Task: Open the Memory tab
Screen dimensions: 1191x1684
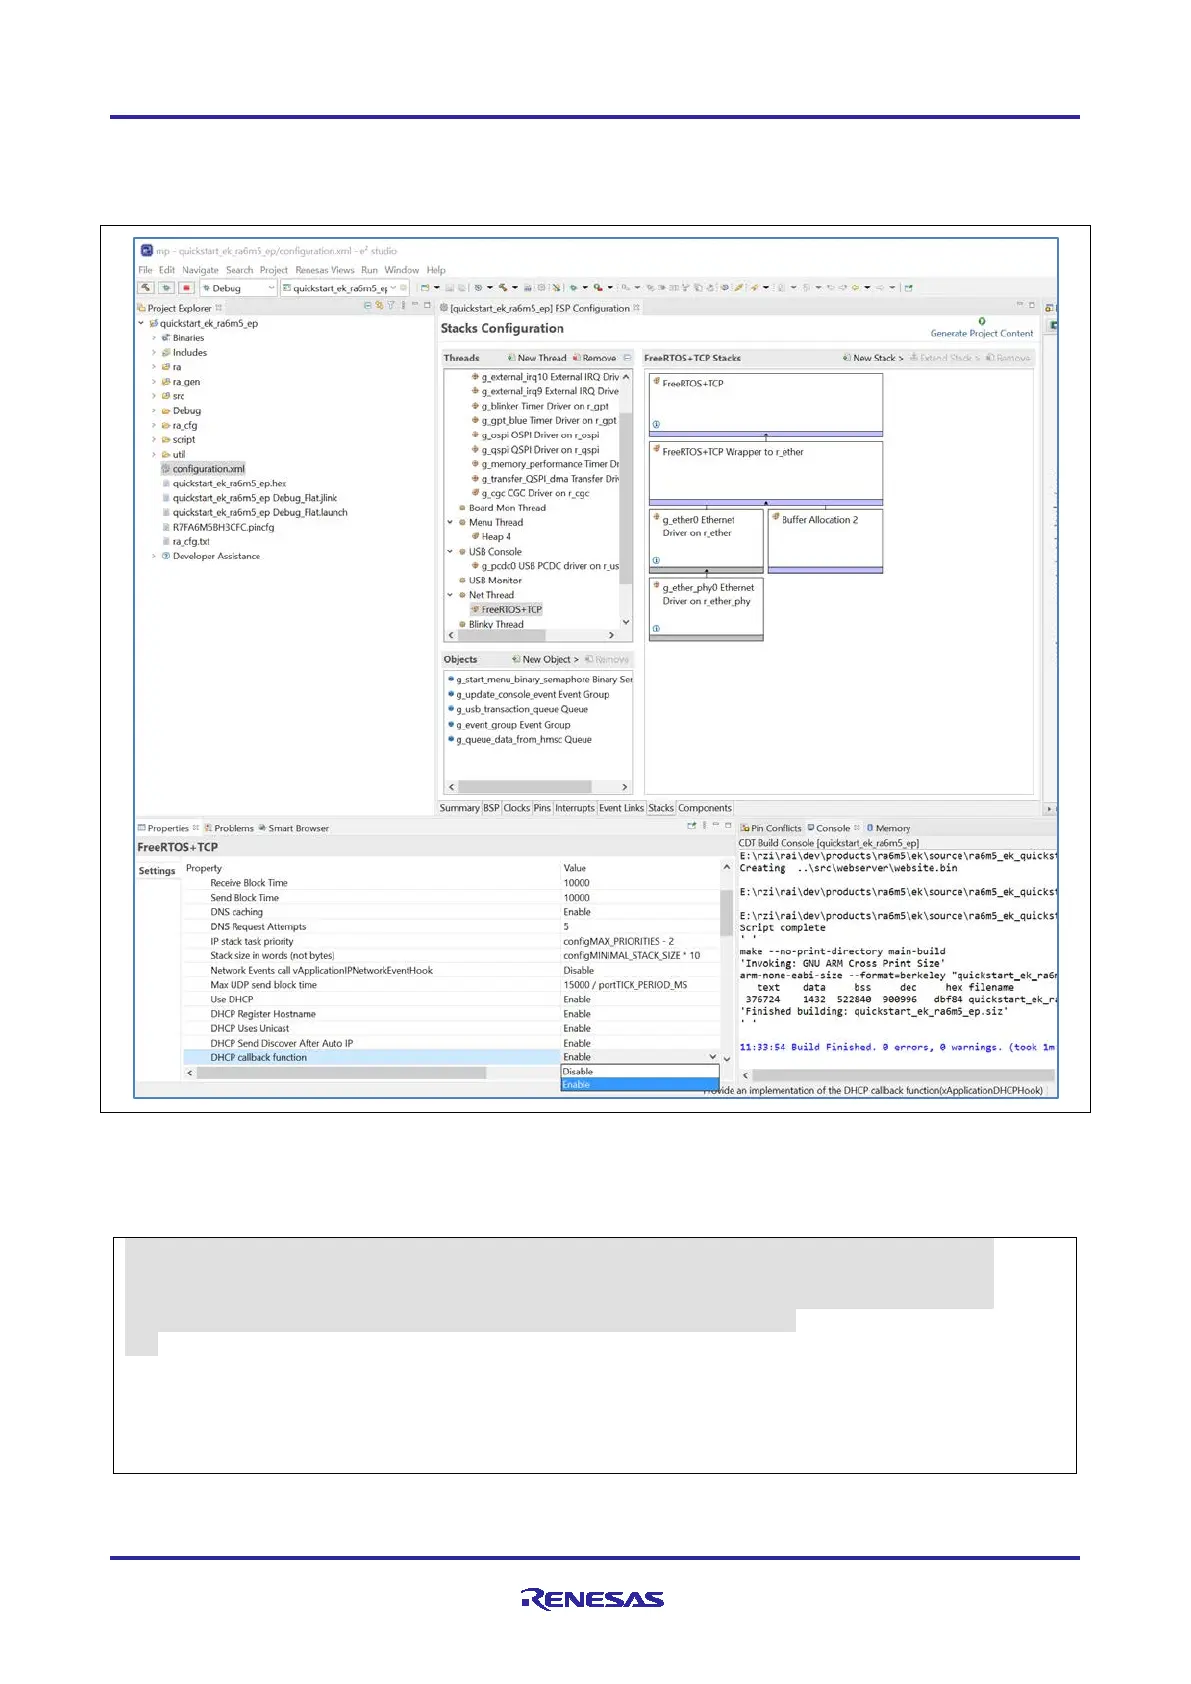Action: tap(889, 828)
